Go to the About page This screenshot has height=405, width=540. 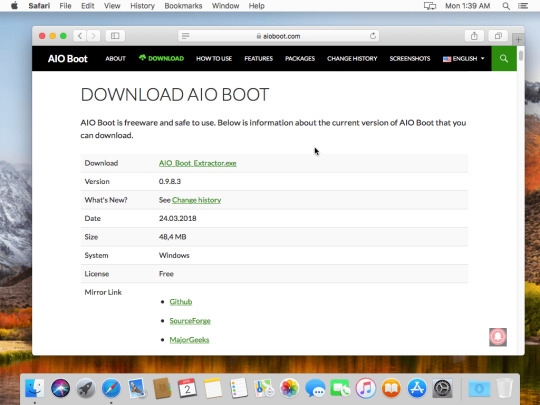click(x=115, y=59)
